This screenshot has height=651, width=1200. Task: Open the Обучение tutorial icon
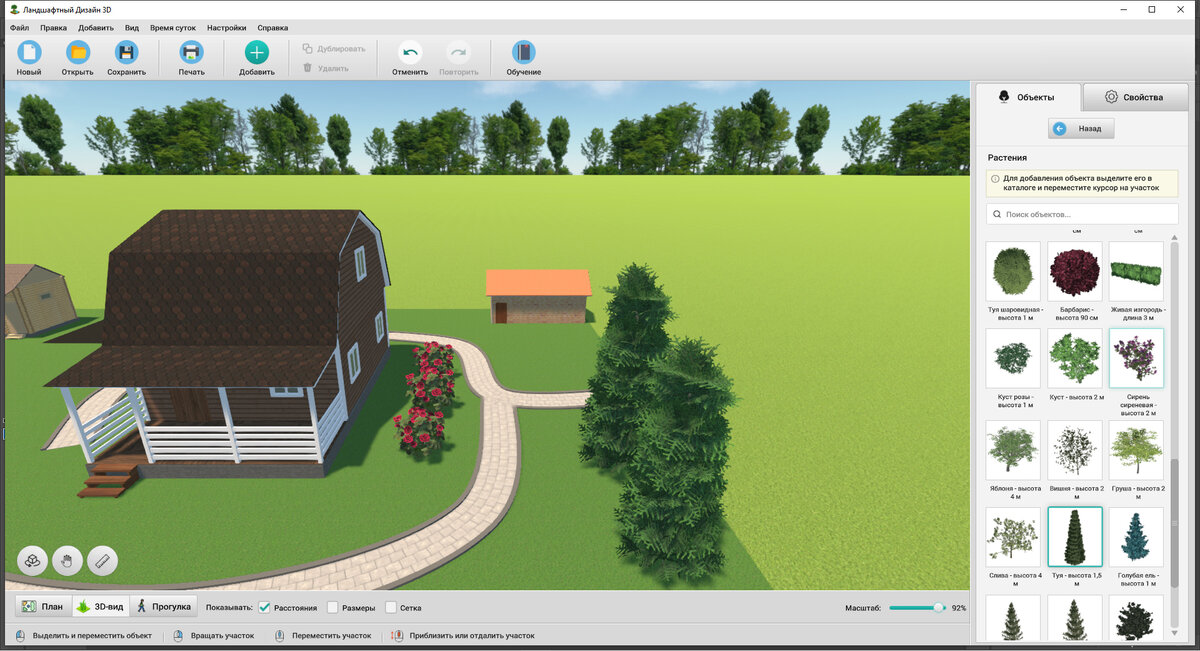(x=523, y=53)
